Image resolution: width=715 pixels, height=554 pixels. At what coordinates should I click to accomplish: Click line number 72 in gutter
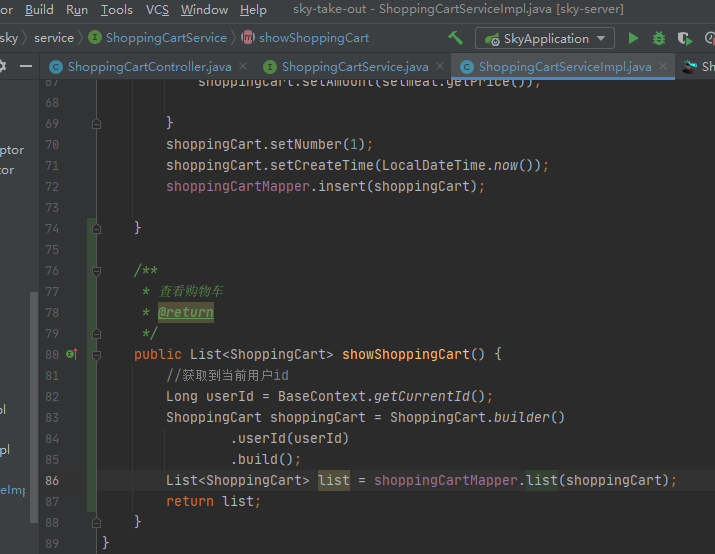(52, 186)
